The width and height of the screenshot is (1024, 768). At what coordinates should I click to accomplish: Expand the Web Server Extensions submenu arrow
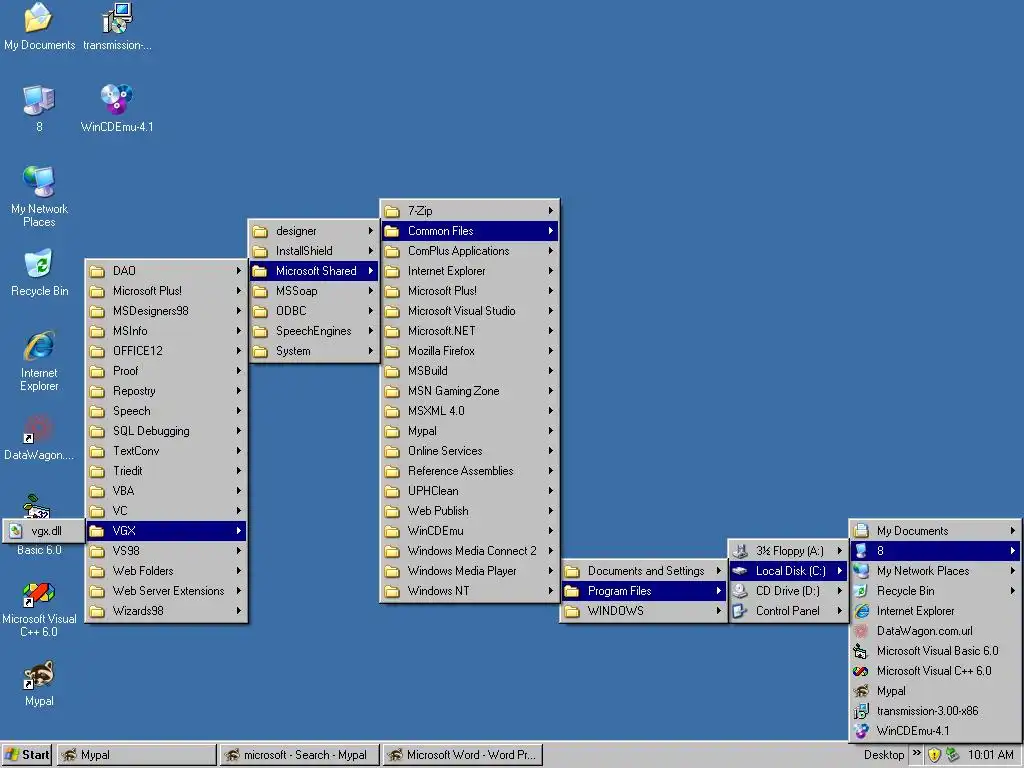pos(238,591)
